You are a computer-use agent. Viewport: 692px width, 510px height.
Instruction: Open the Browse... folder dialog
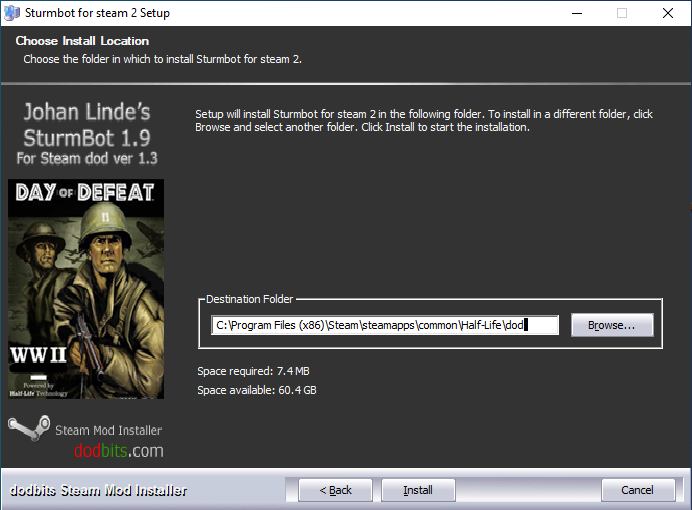coord(612,325)
